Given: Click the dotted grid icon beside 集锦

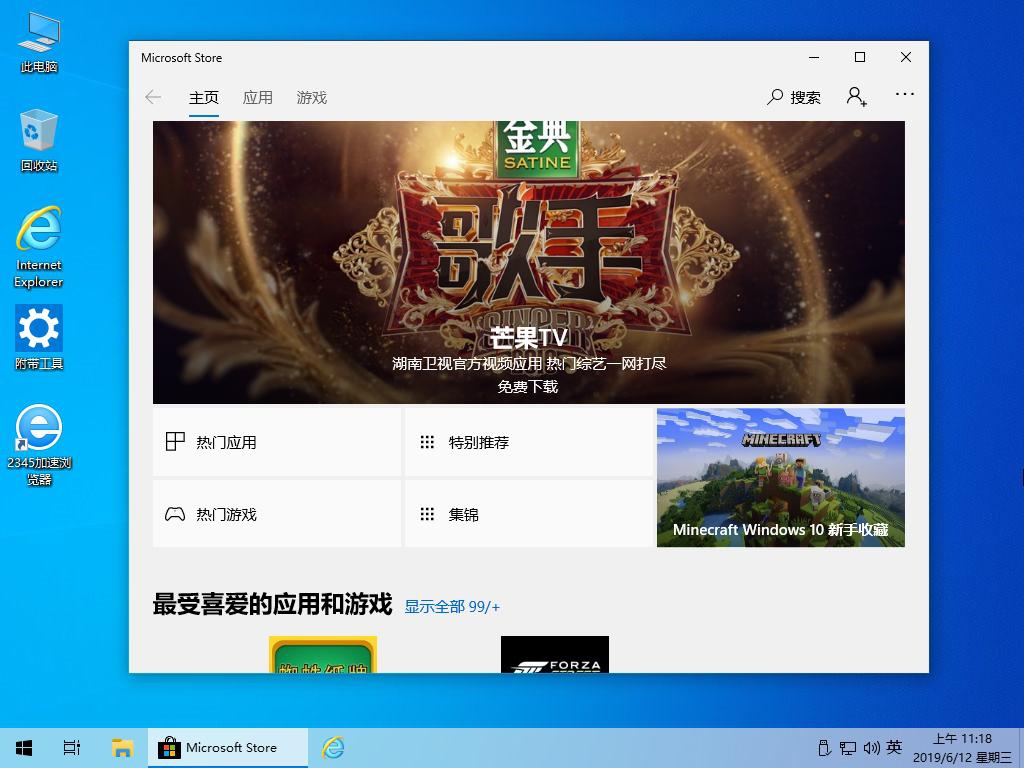Looking at the screenshot, I should [427, 514].
